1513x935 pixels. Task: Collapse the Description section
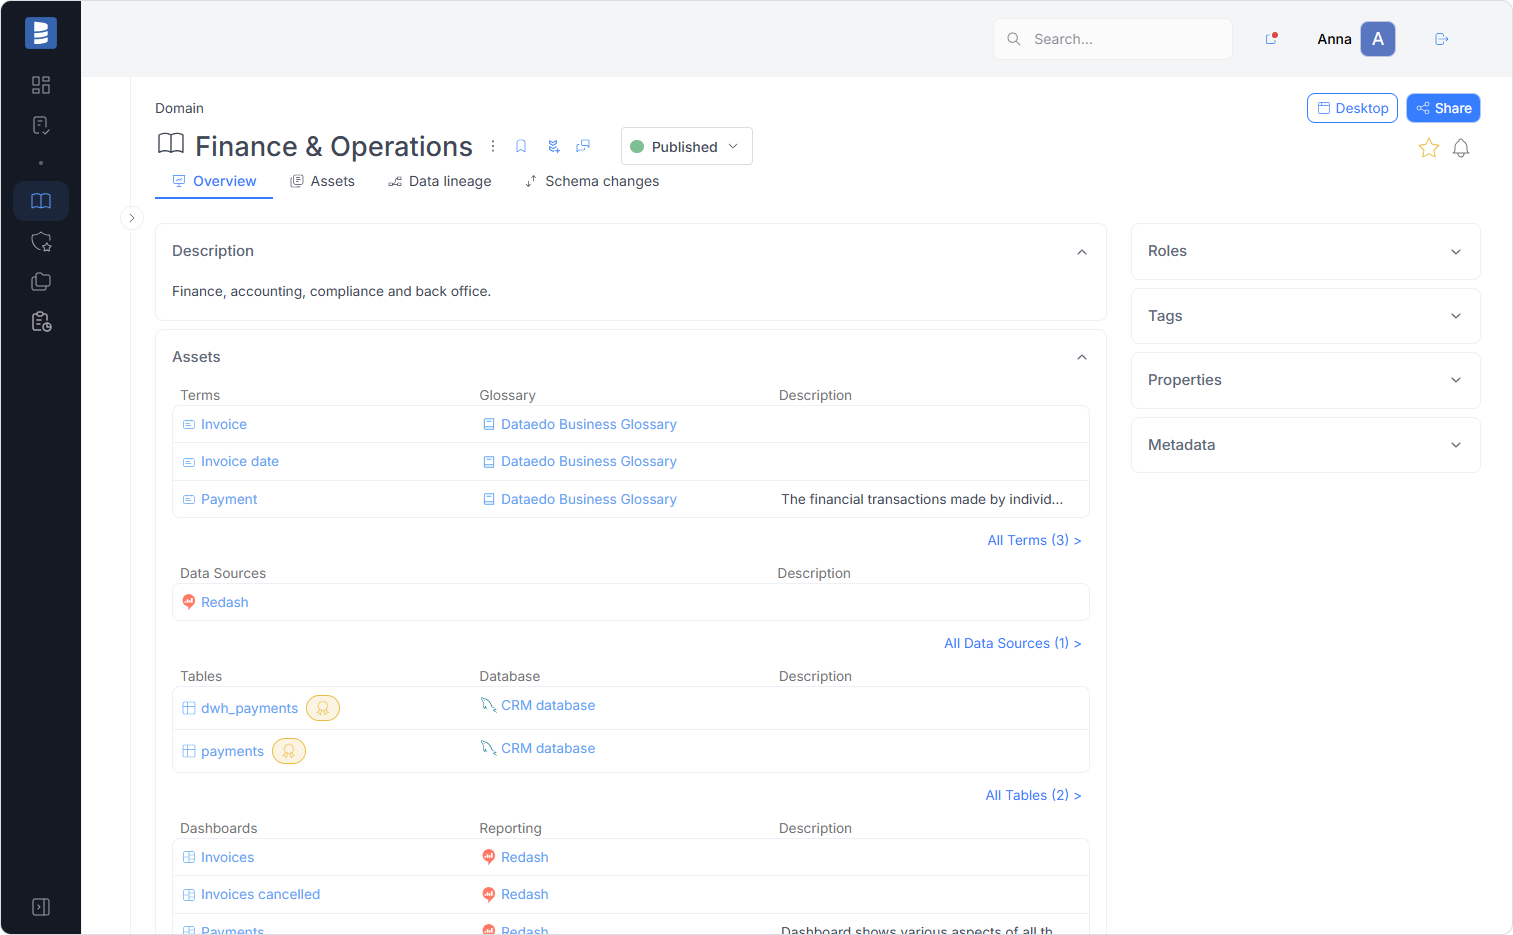pyautogui.click(x=1081, y=252)
